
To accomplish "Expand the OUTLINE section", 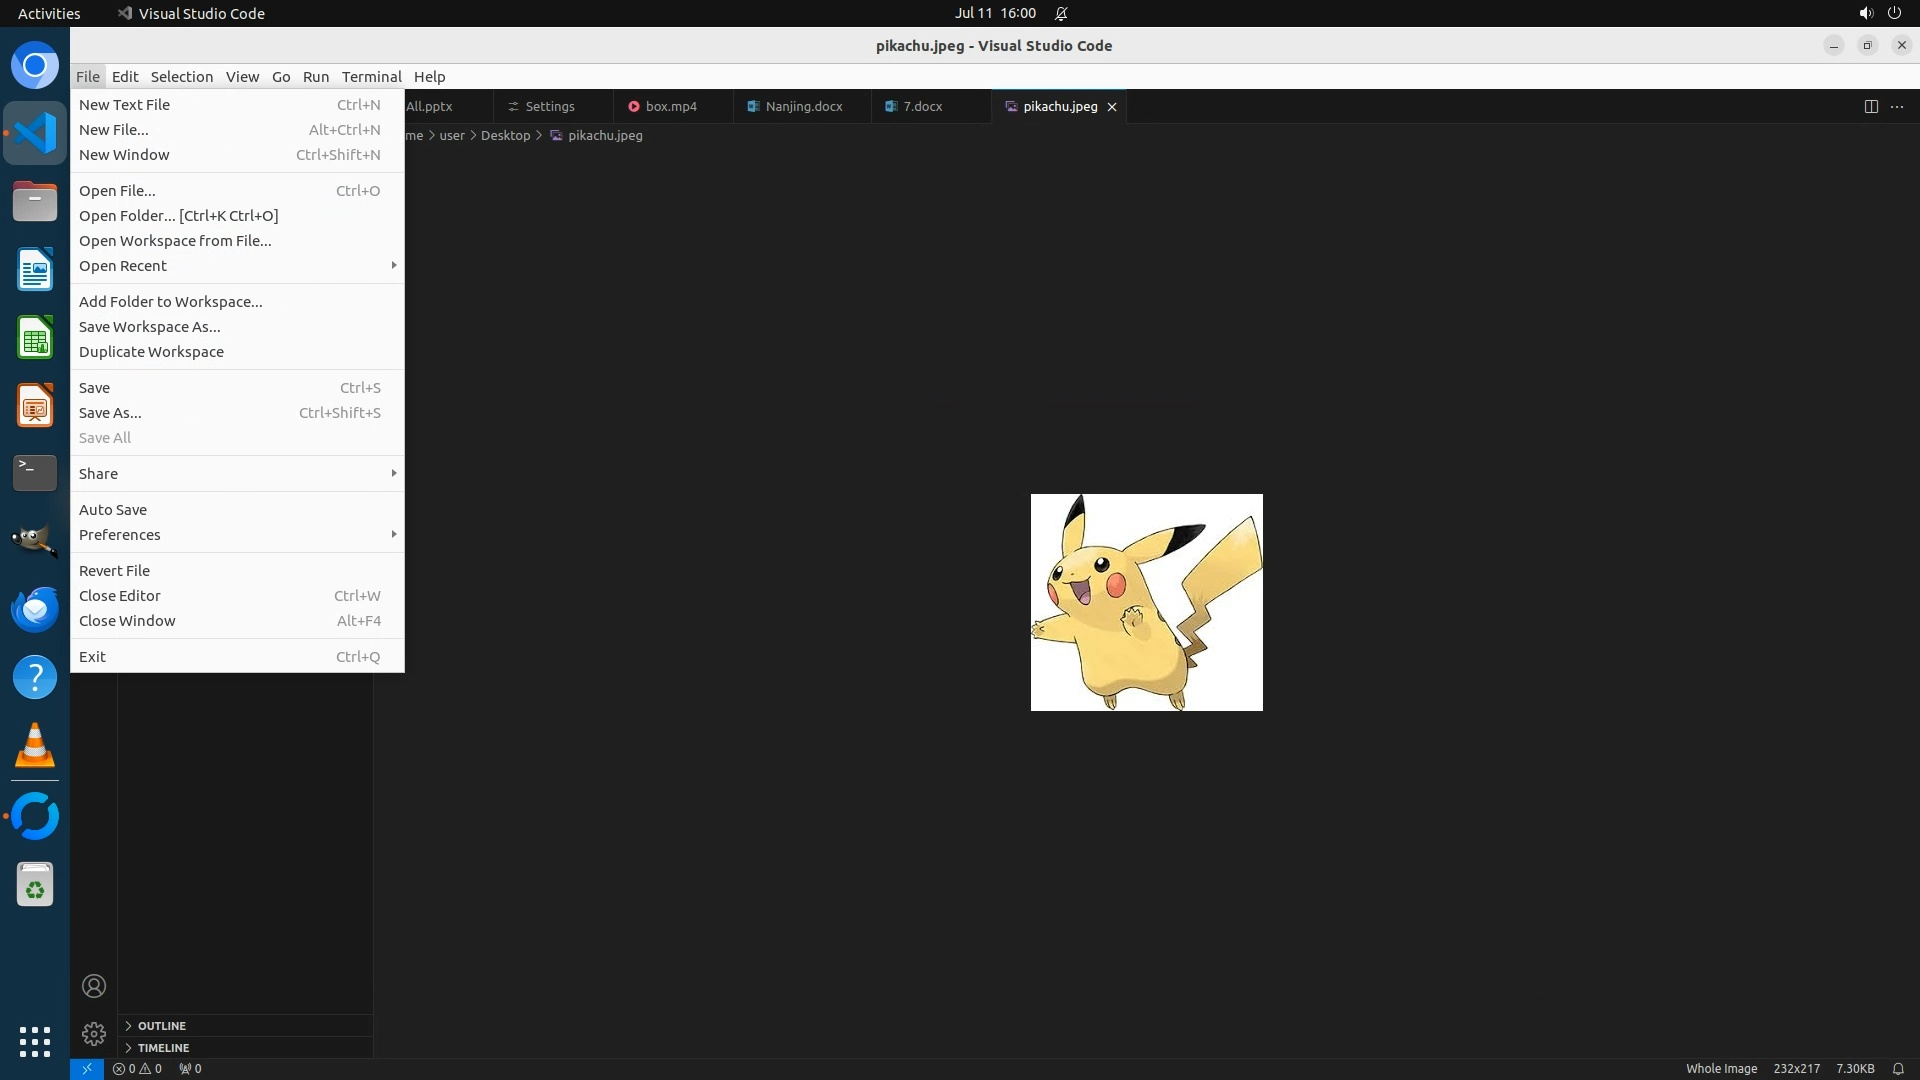I will click(x=162, y=1025).
